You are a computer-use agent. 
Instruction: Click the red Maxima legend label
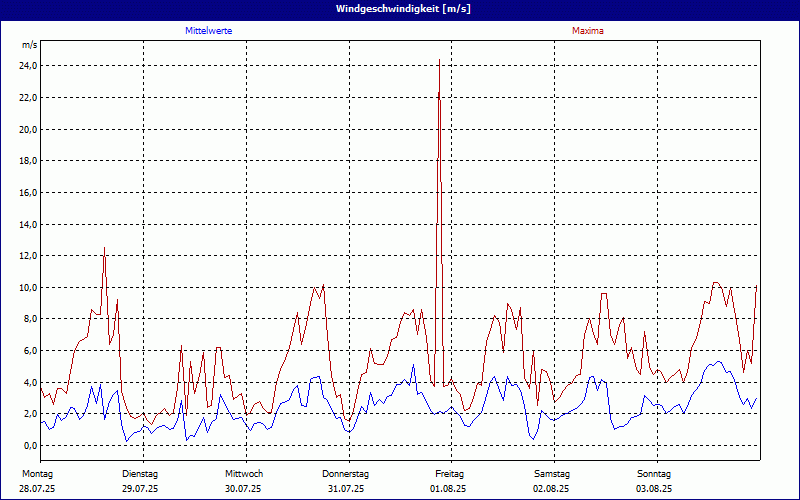(x=587, y=31)
